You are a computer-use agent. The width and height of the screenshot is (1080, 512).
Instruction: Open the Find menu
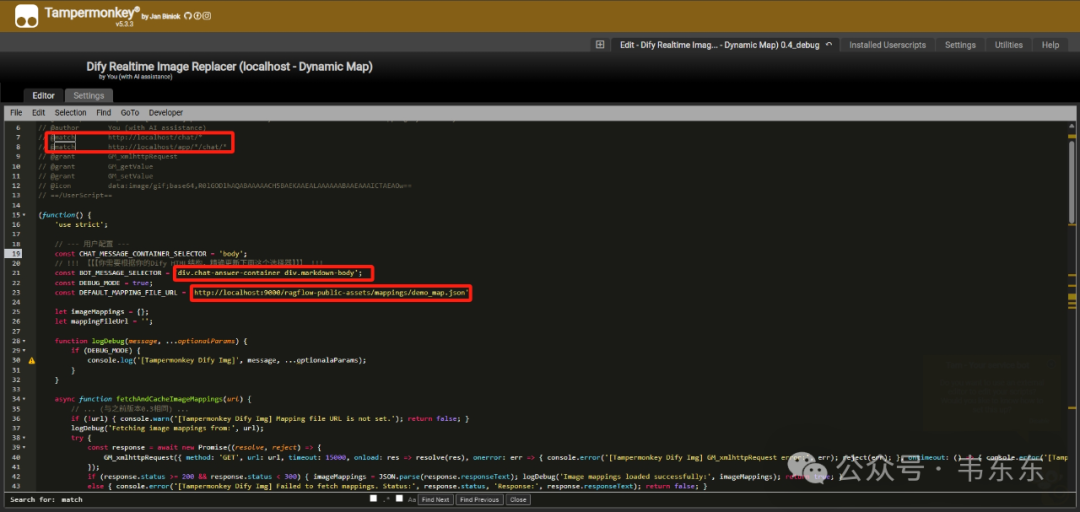tap(103, 112)
